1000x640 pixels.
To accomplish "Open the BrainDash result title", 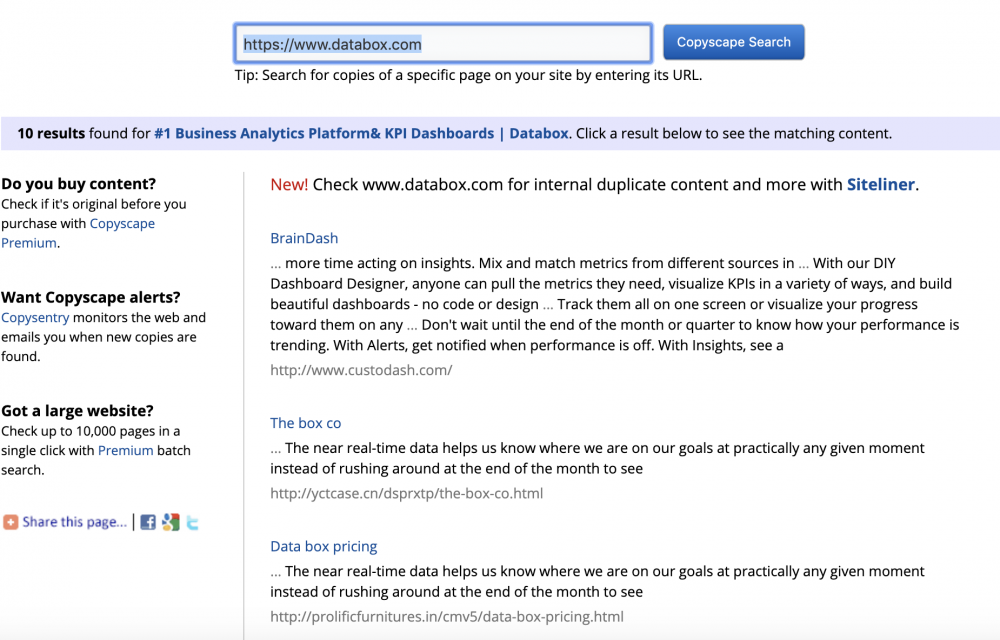I will [304, 239].
